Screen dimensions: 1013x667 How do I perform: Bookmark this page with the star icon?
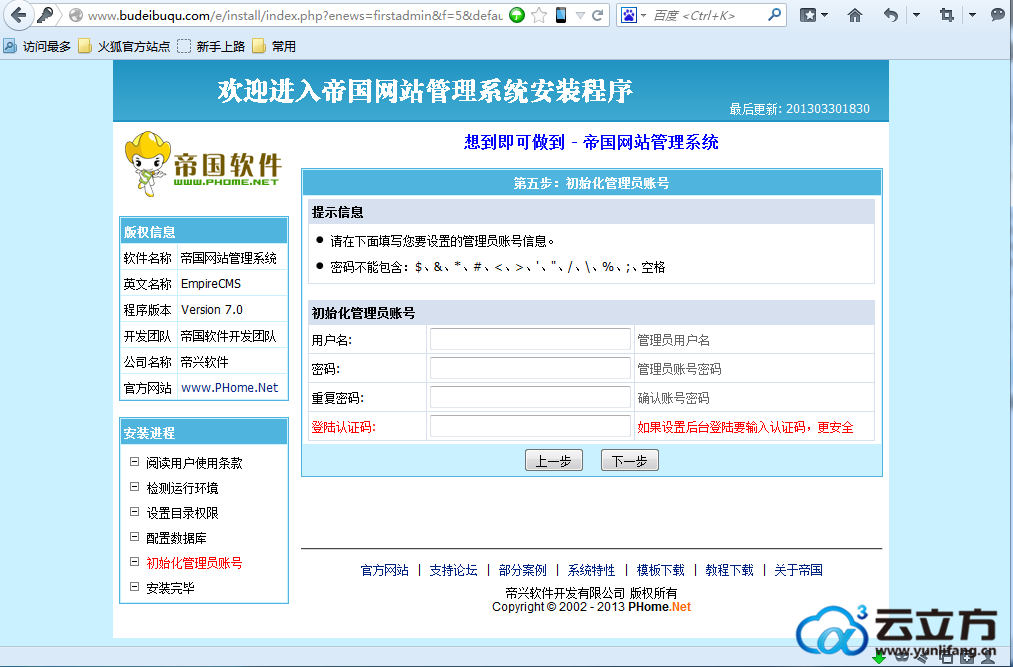539,16
